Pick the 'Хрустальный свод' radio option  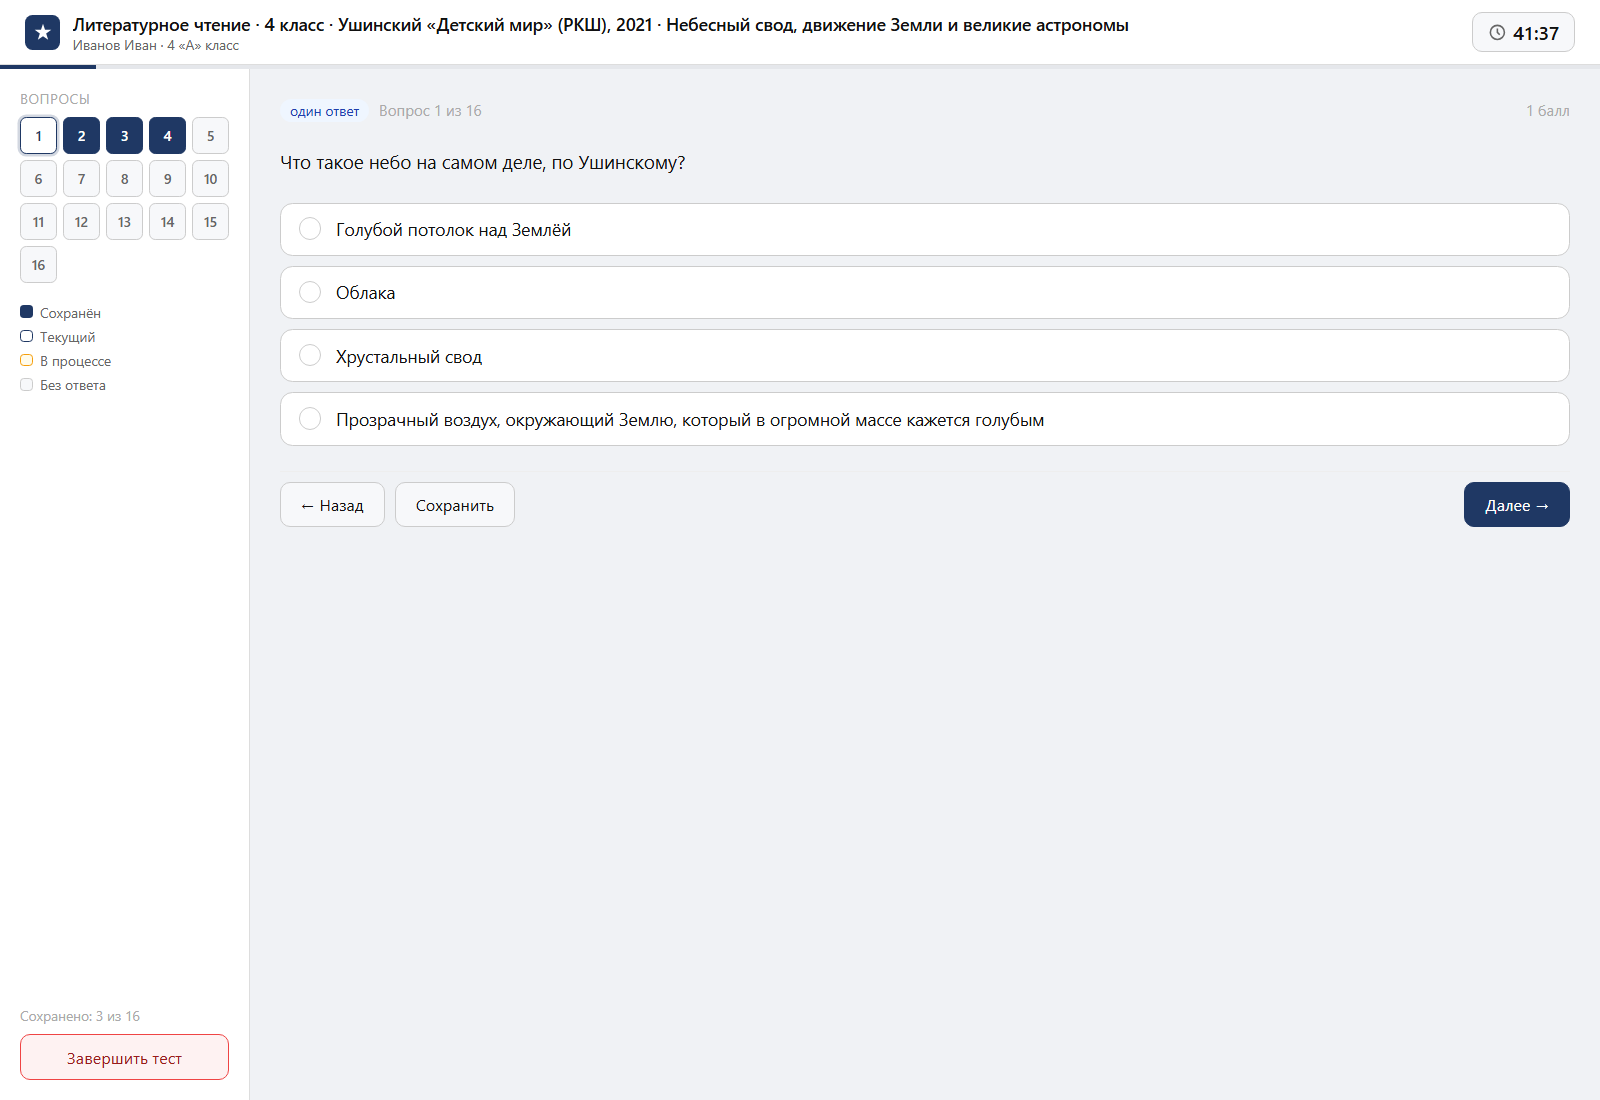click(x=924, y=356)
